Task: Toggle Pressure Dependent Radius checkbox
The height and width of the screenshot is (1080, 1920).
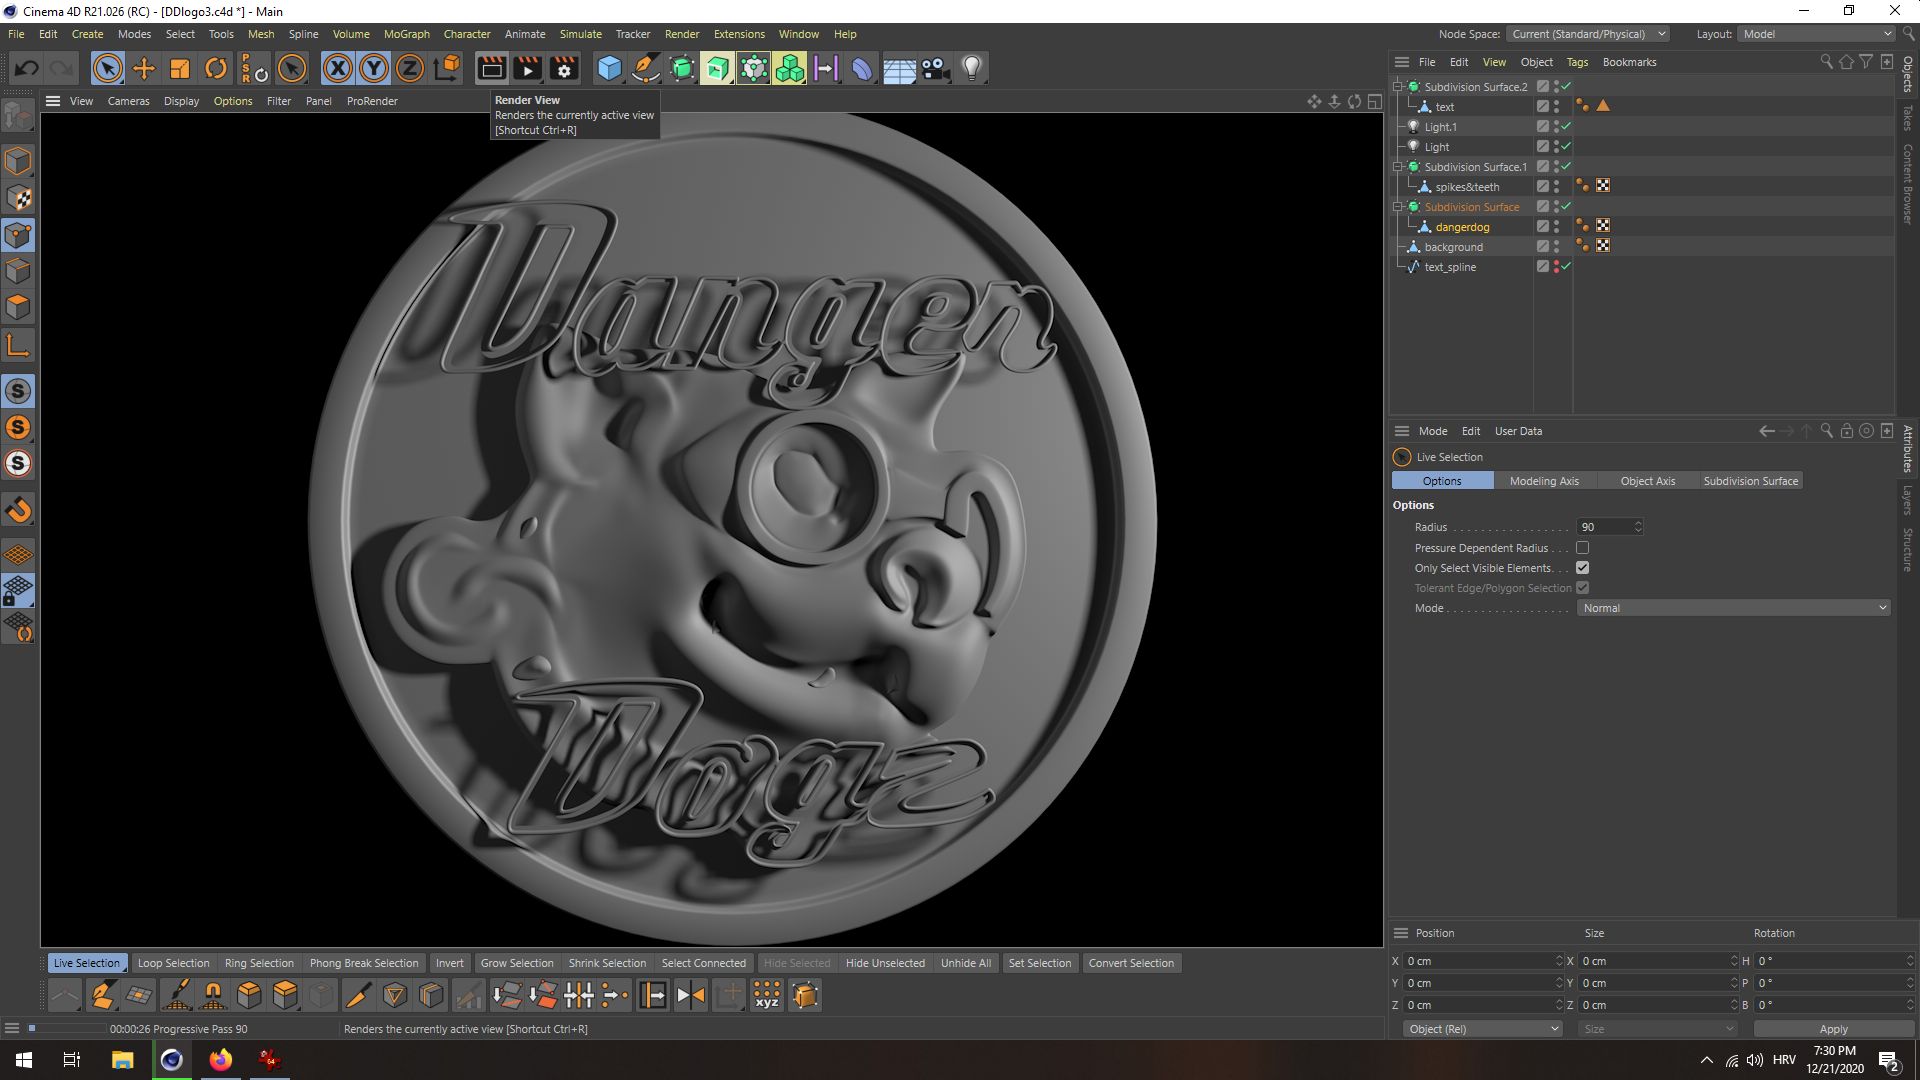Action: click(x=1582, y=548)
